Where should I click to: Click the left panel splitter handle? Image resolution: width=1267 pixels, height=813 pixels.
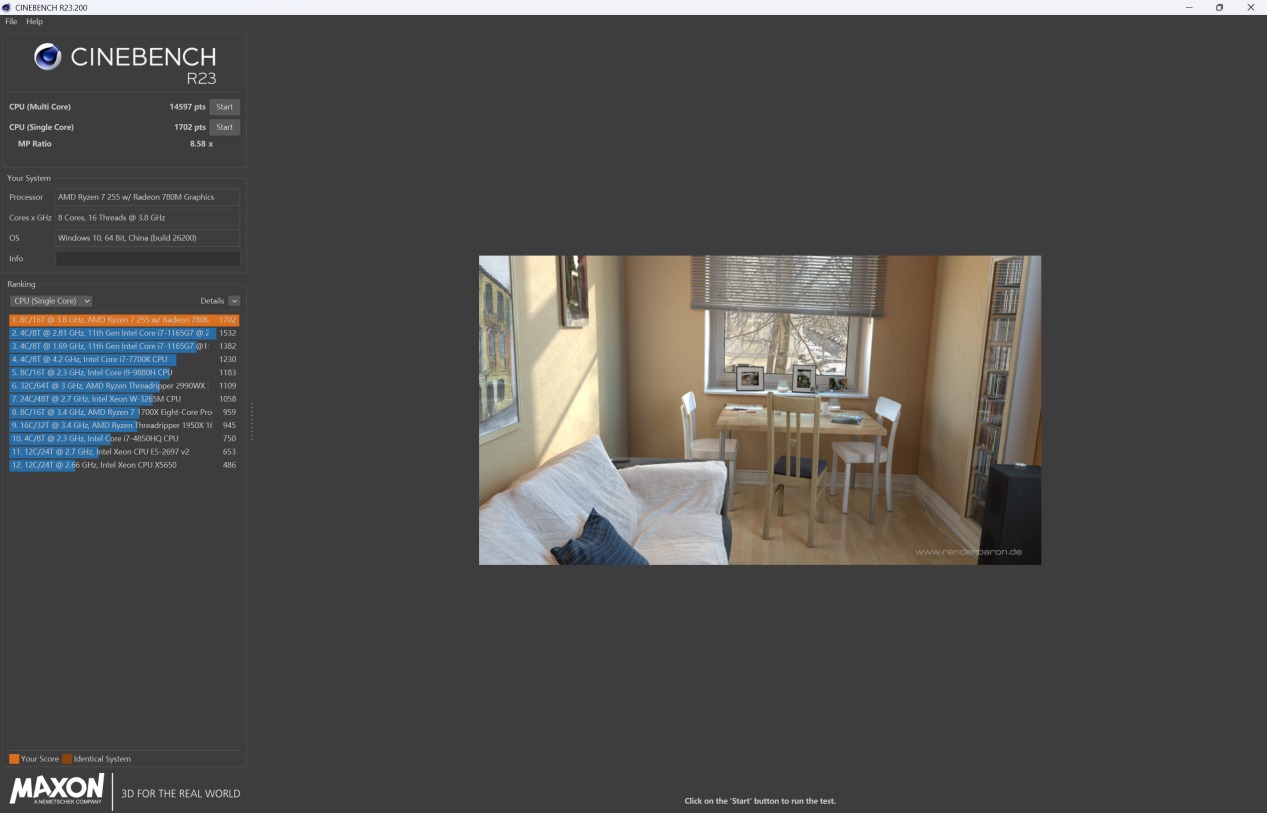(251, 421)
